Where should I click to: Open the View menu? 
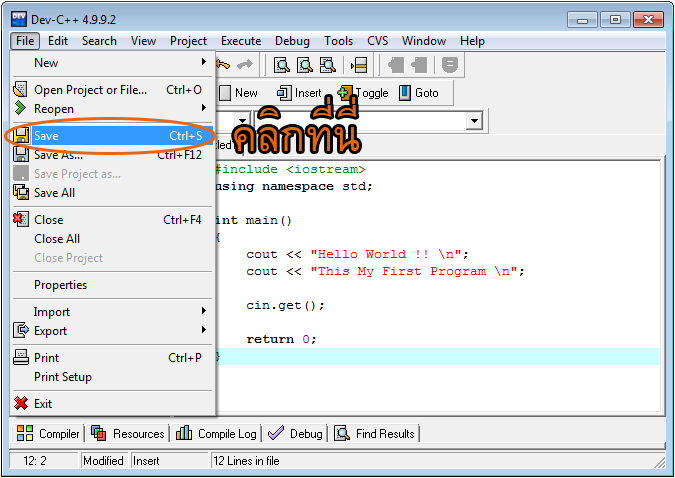tap(143, 41)
